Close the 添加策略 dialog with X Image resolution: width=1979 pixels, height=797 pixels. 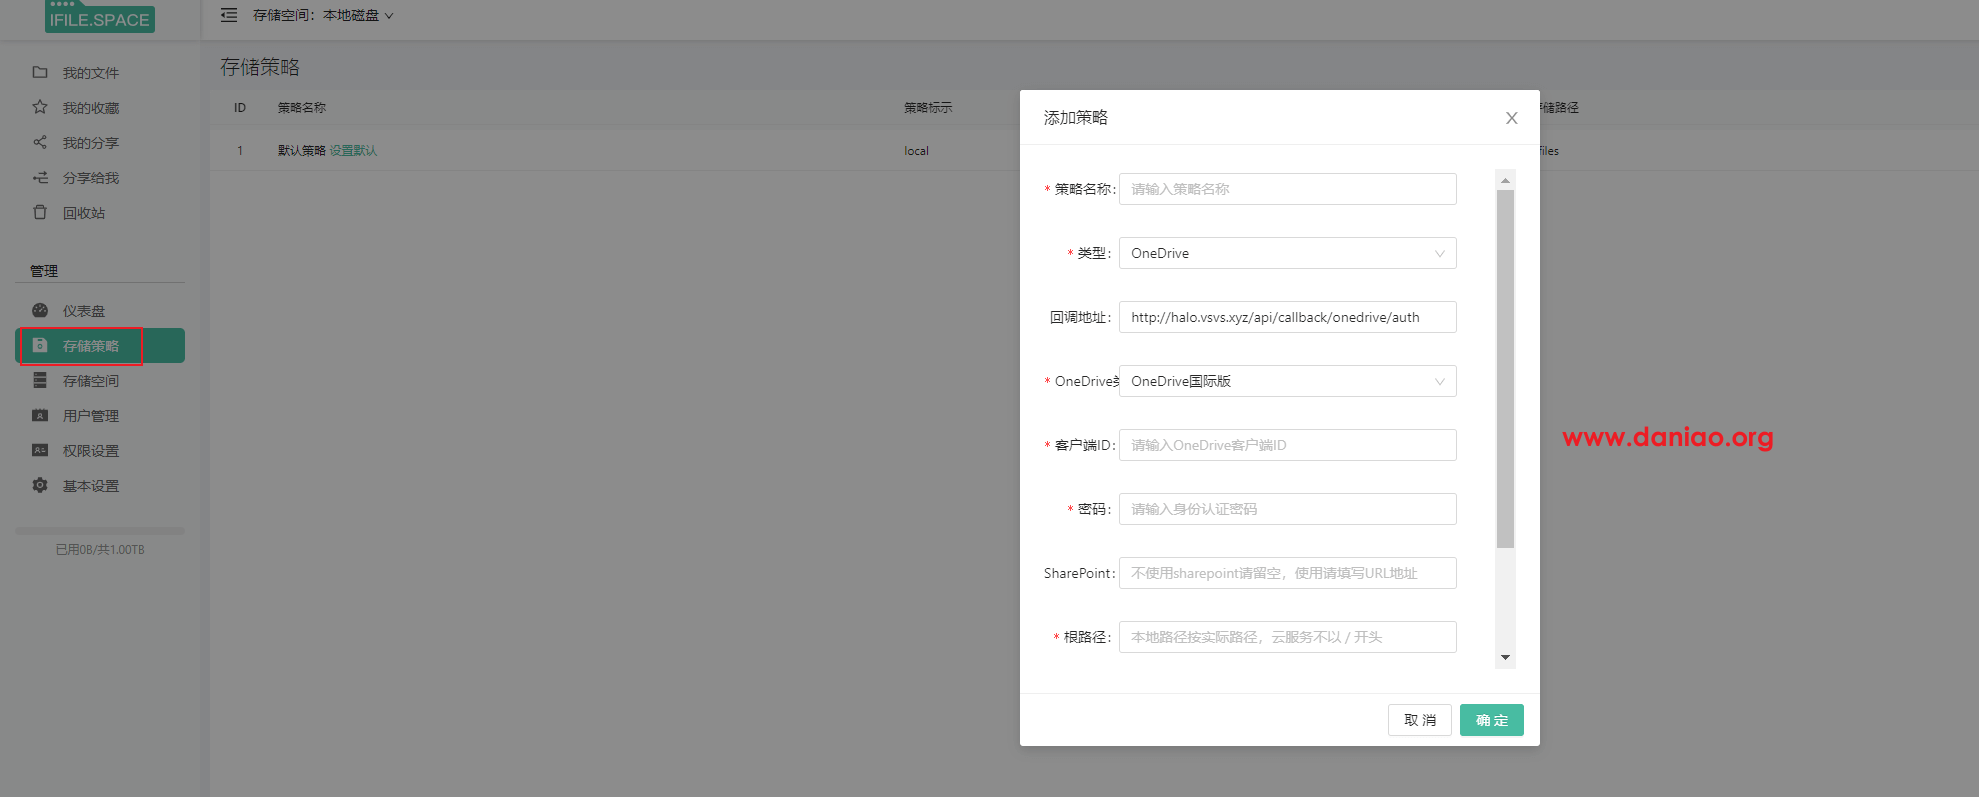click(1511, 118)
